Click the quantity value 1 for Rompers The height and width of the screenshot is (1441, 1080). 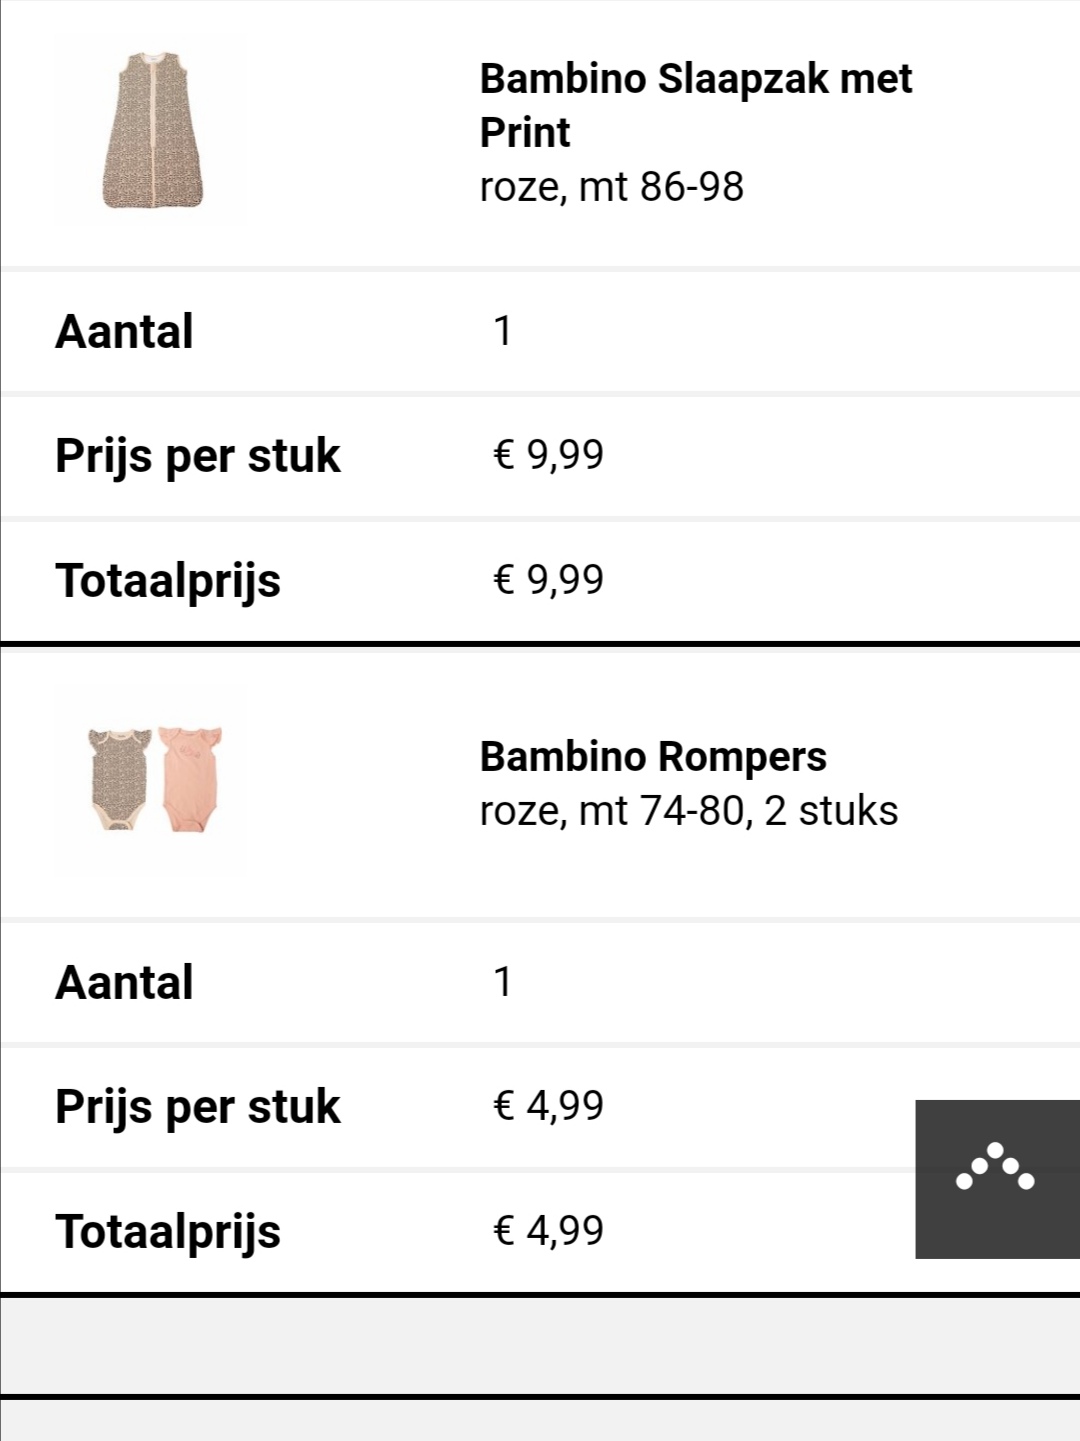coord(503,982)
